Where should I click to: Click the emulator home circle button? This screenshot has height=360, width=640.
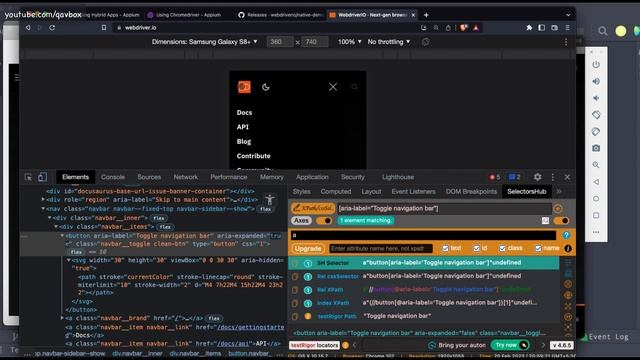click(x=596, y=198)
